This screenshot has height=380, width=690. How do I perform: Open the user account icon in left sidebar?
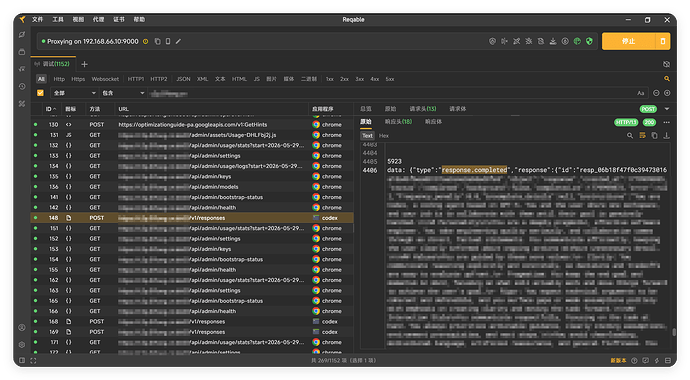[x=22, y=328]
